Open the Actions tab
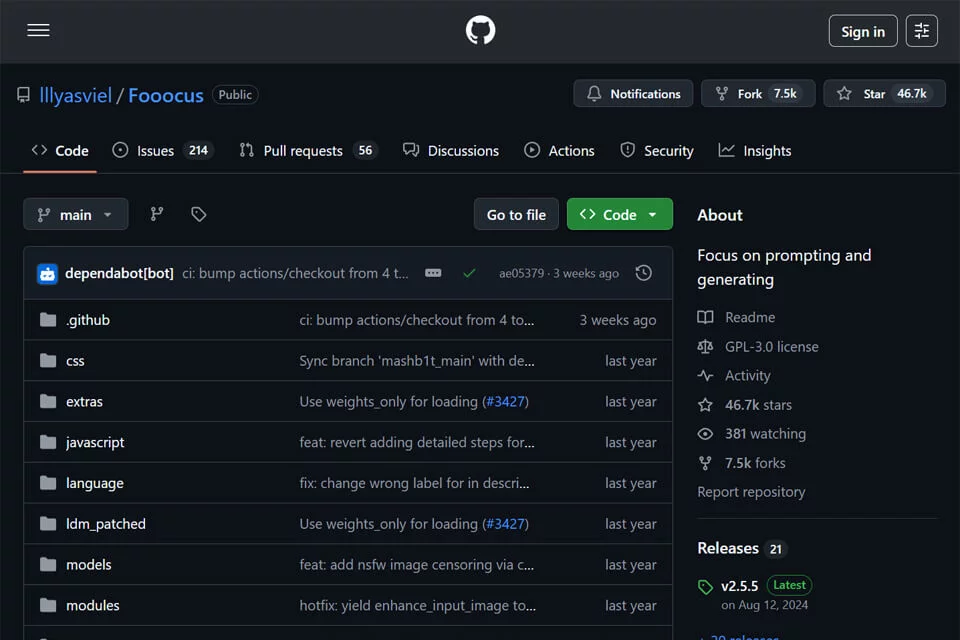 pos(559,151)
